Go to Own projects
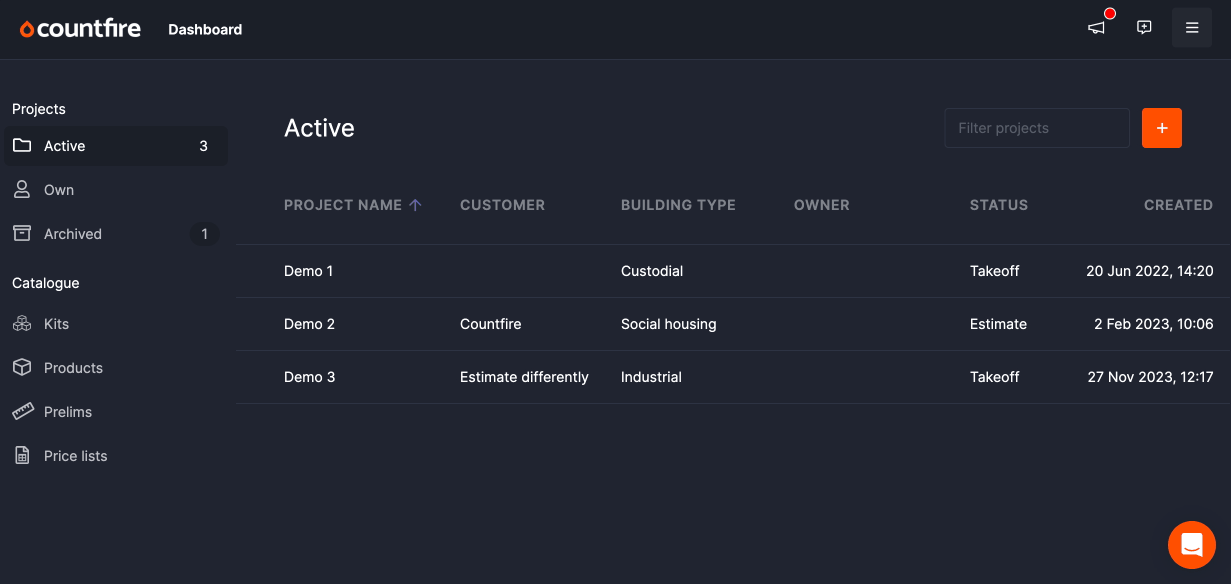This screenshot has height=584, width=1231. [x=116, y=190]
